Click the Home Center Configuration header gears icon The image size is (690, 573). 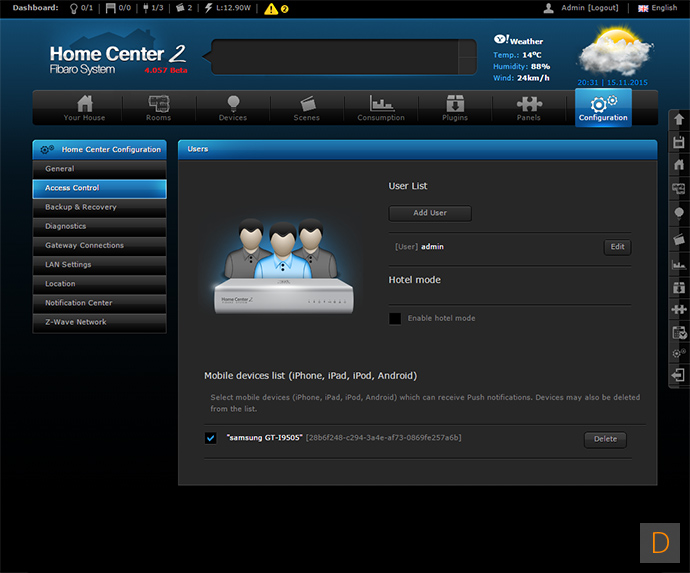(x=47, y=150)
